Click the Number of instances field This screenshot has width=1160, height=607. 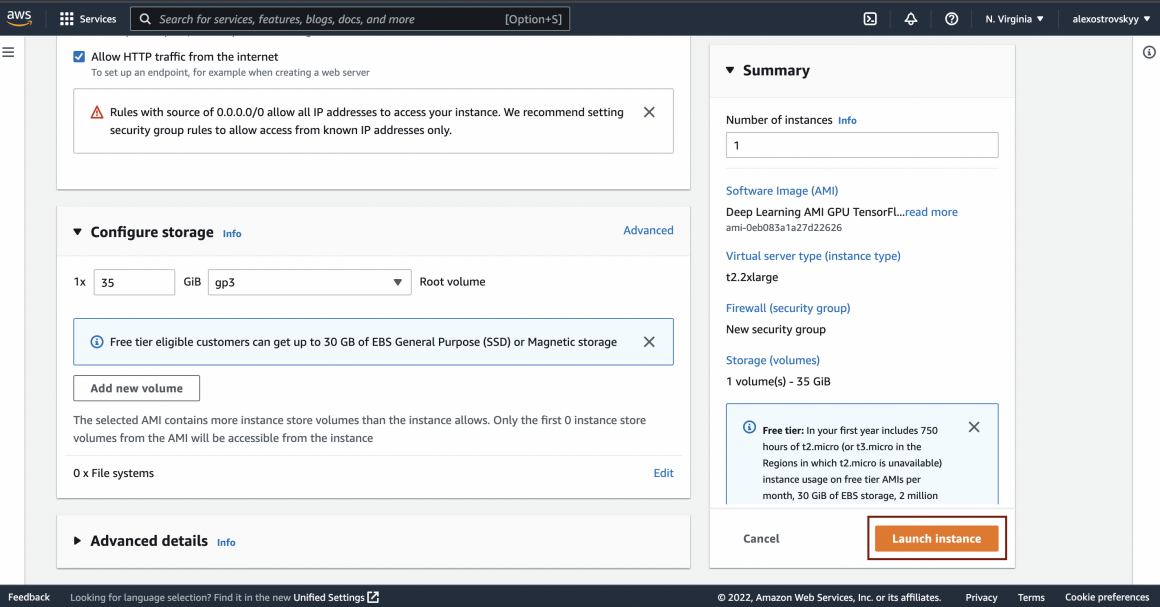tap(861, 145)
